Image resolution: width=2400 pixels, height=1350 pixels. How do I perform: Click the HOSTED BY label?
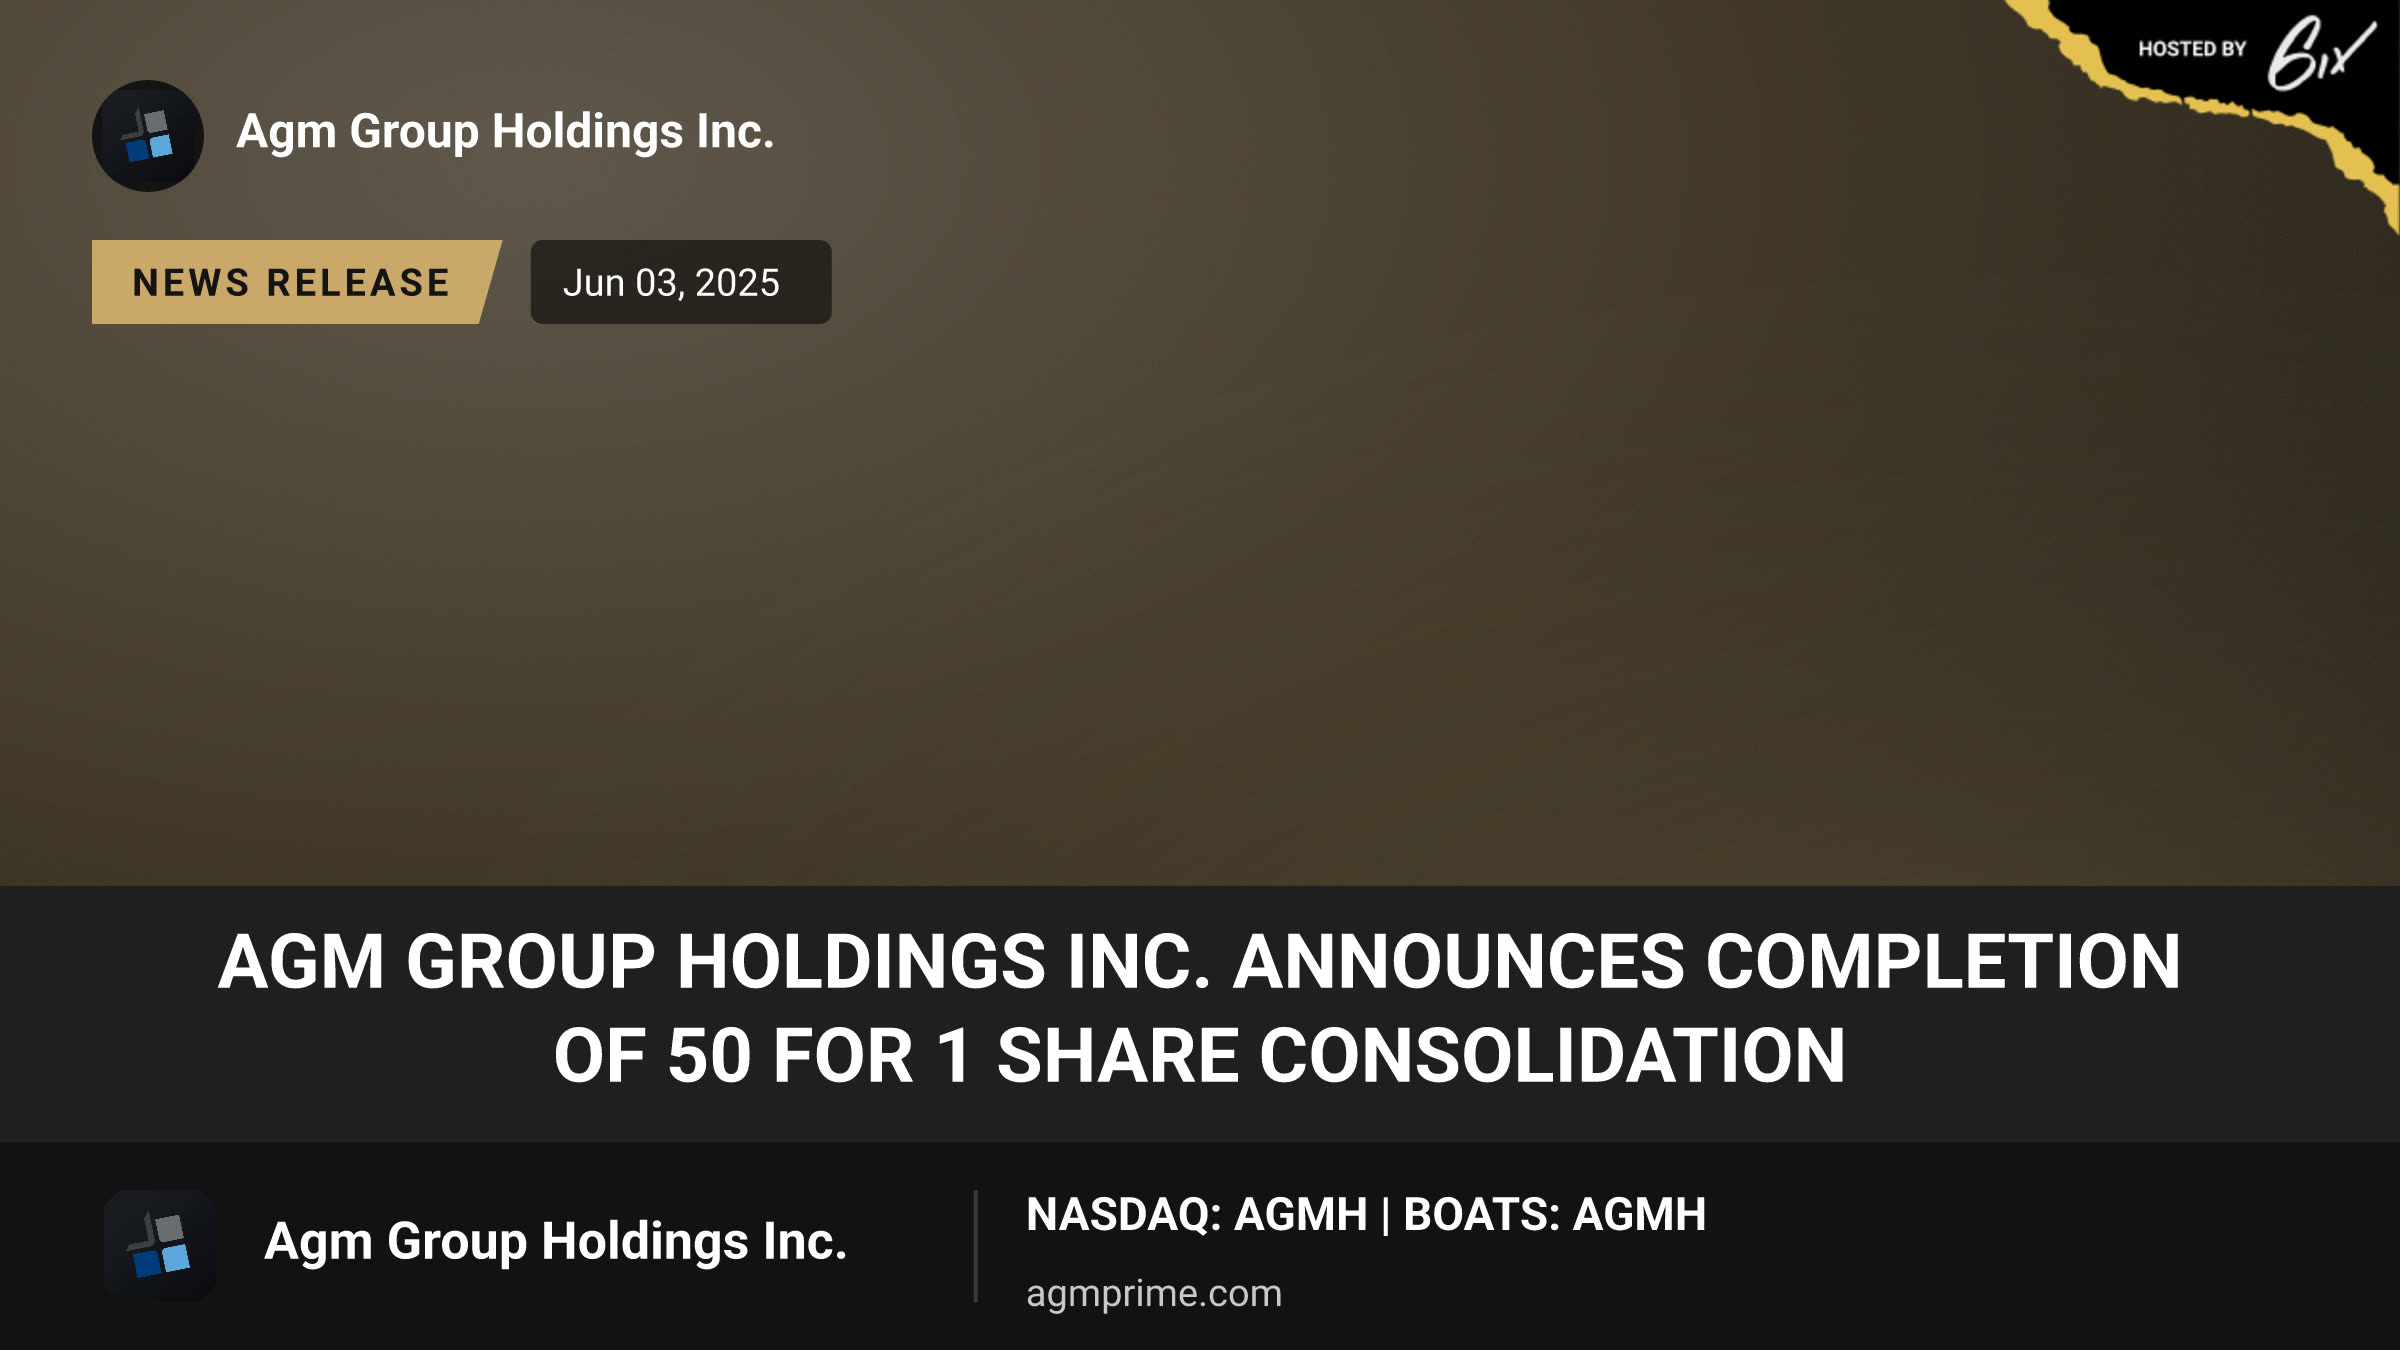point(2192,49)
